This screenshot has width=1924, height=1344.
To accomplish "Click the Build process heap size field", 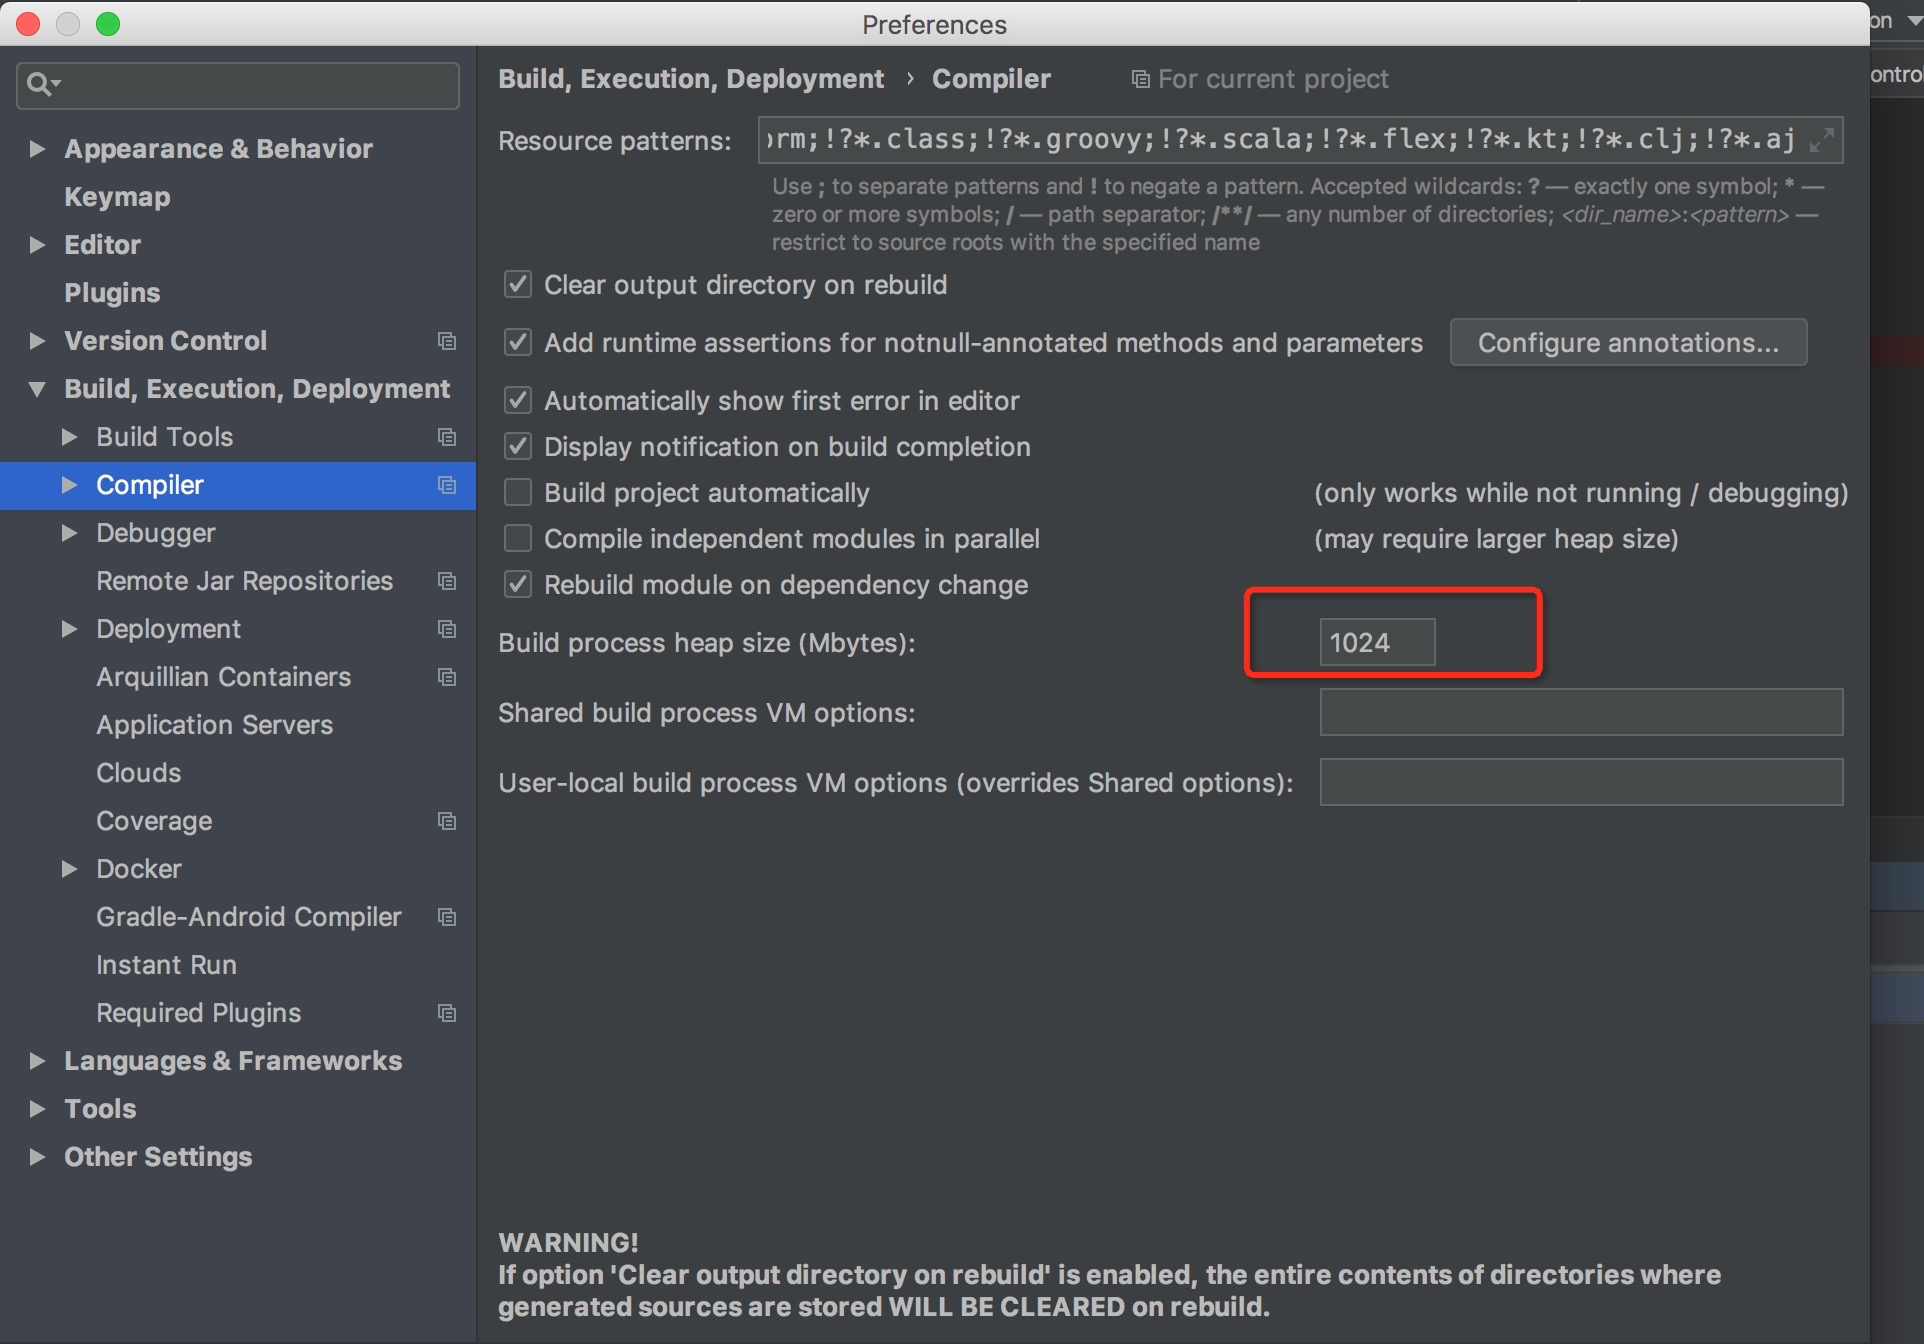I will [1376, 643].
